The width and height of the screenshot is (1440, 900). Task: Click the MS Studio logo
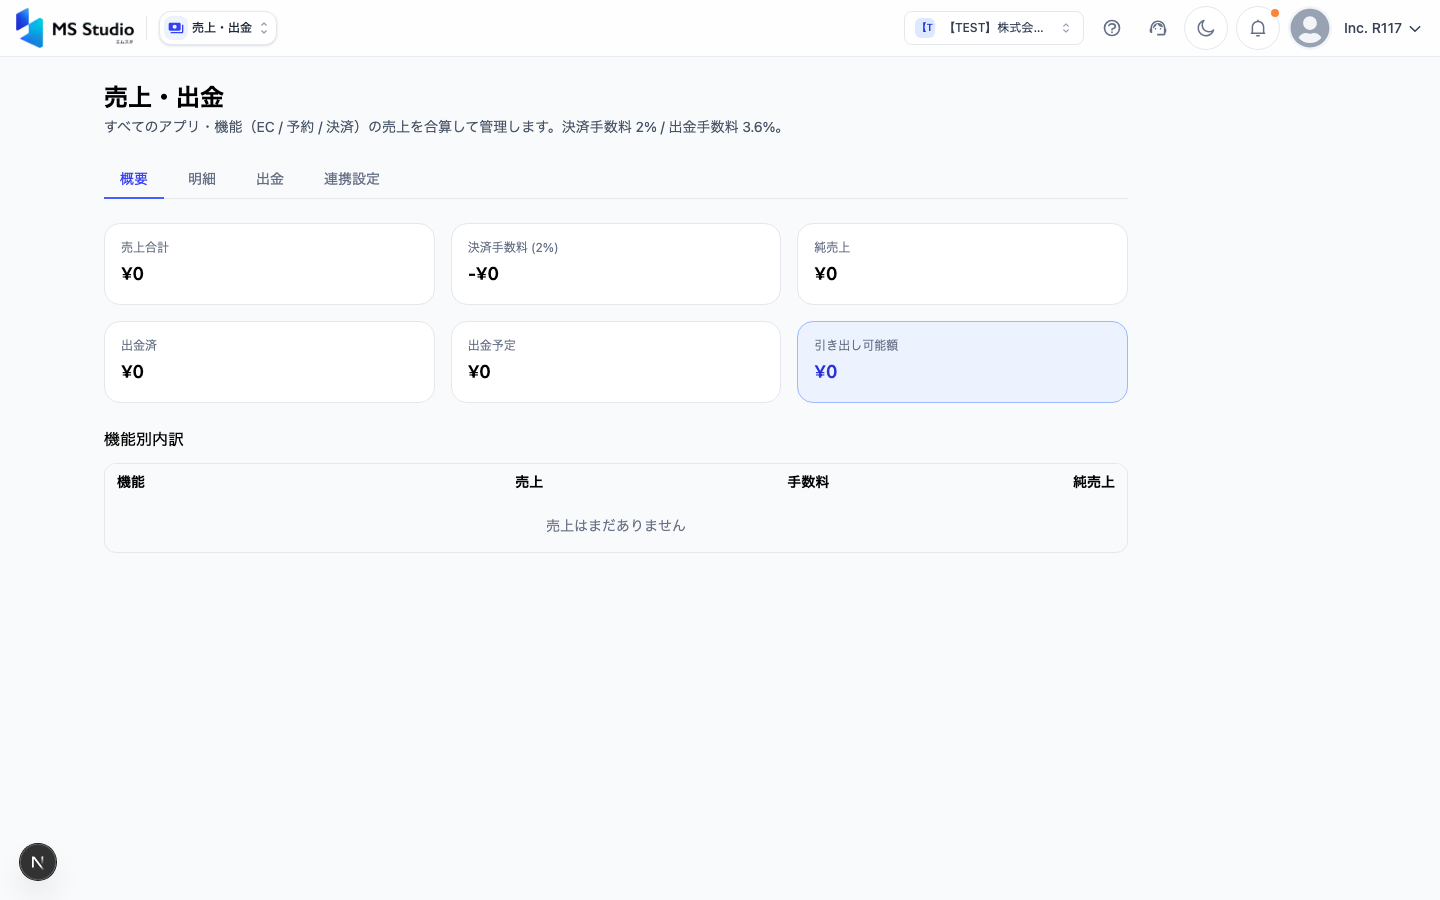75,28
